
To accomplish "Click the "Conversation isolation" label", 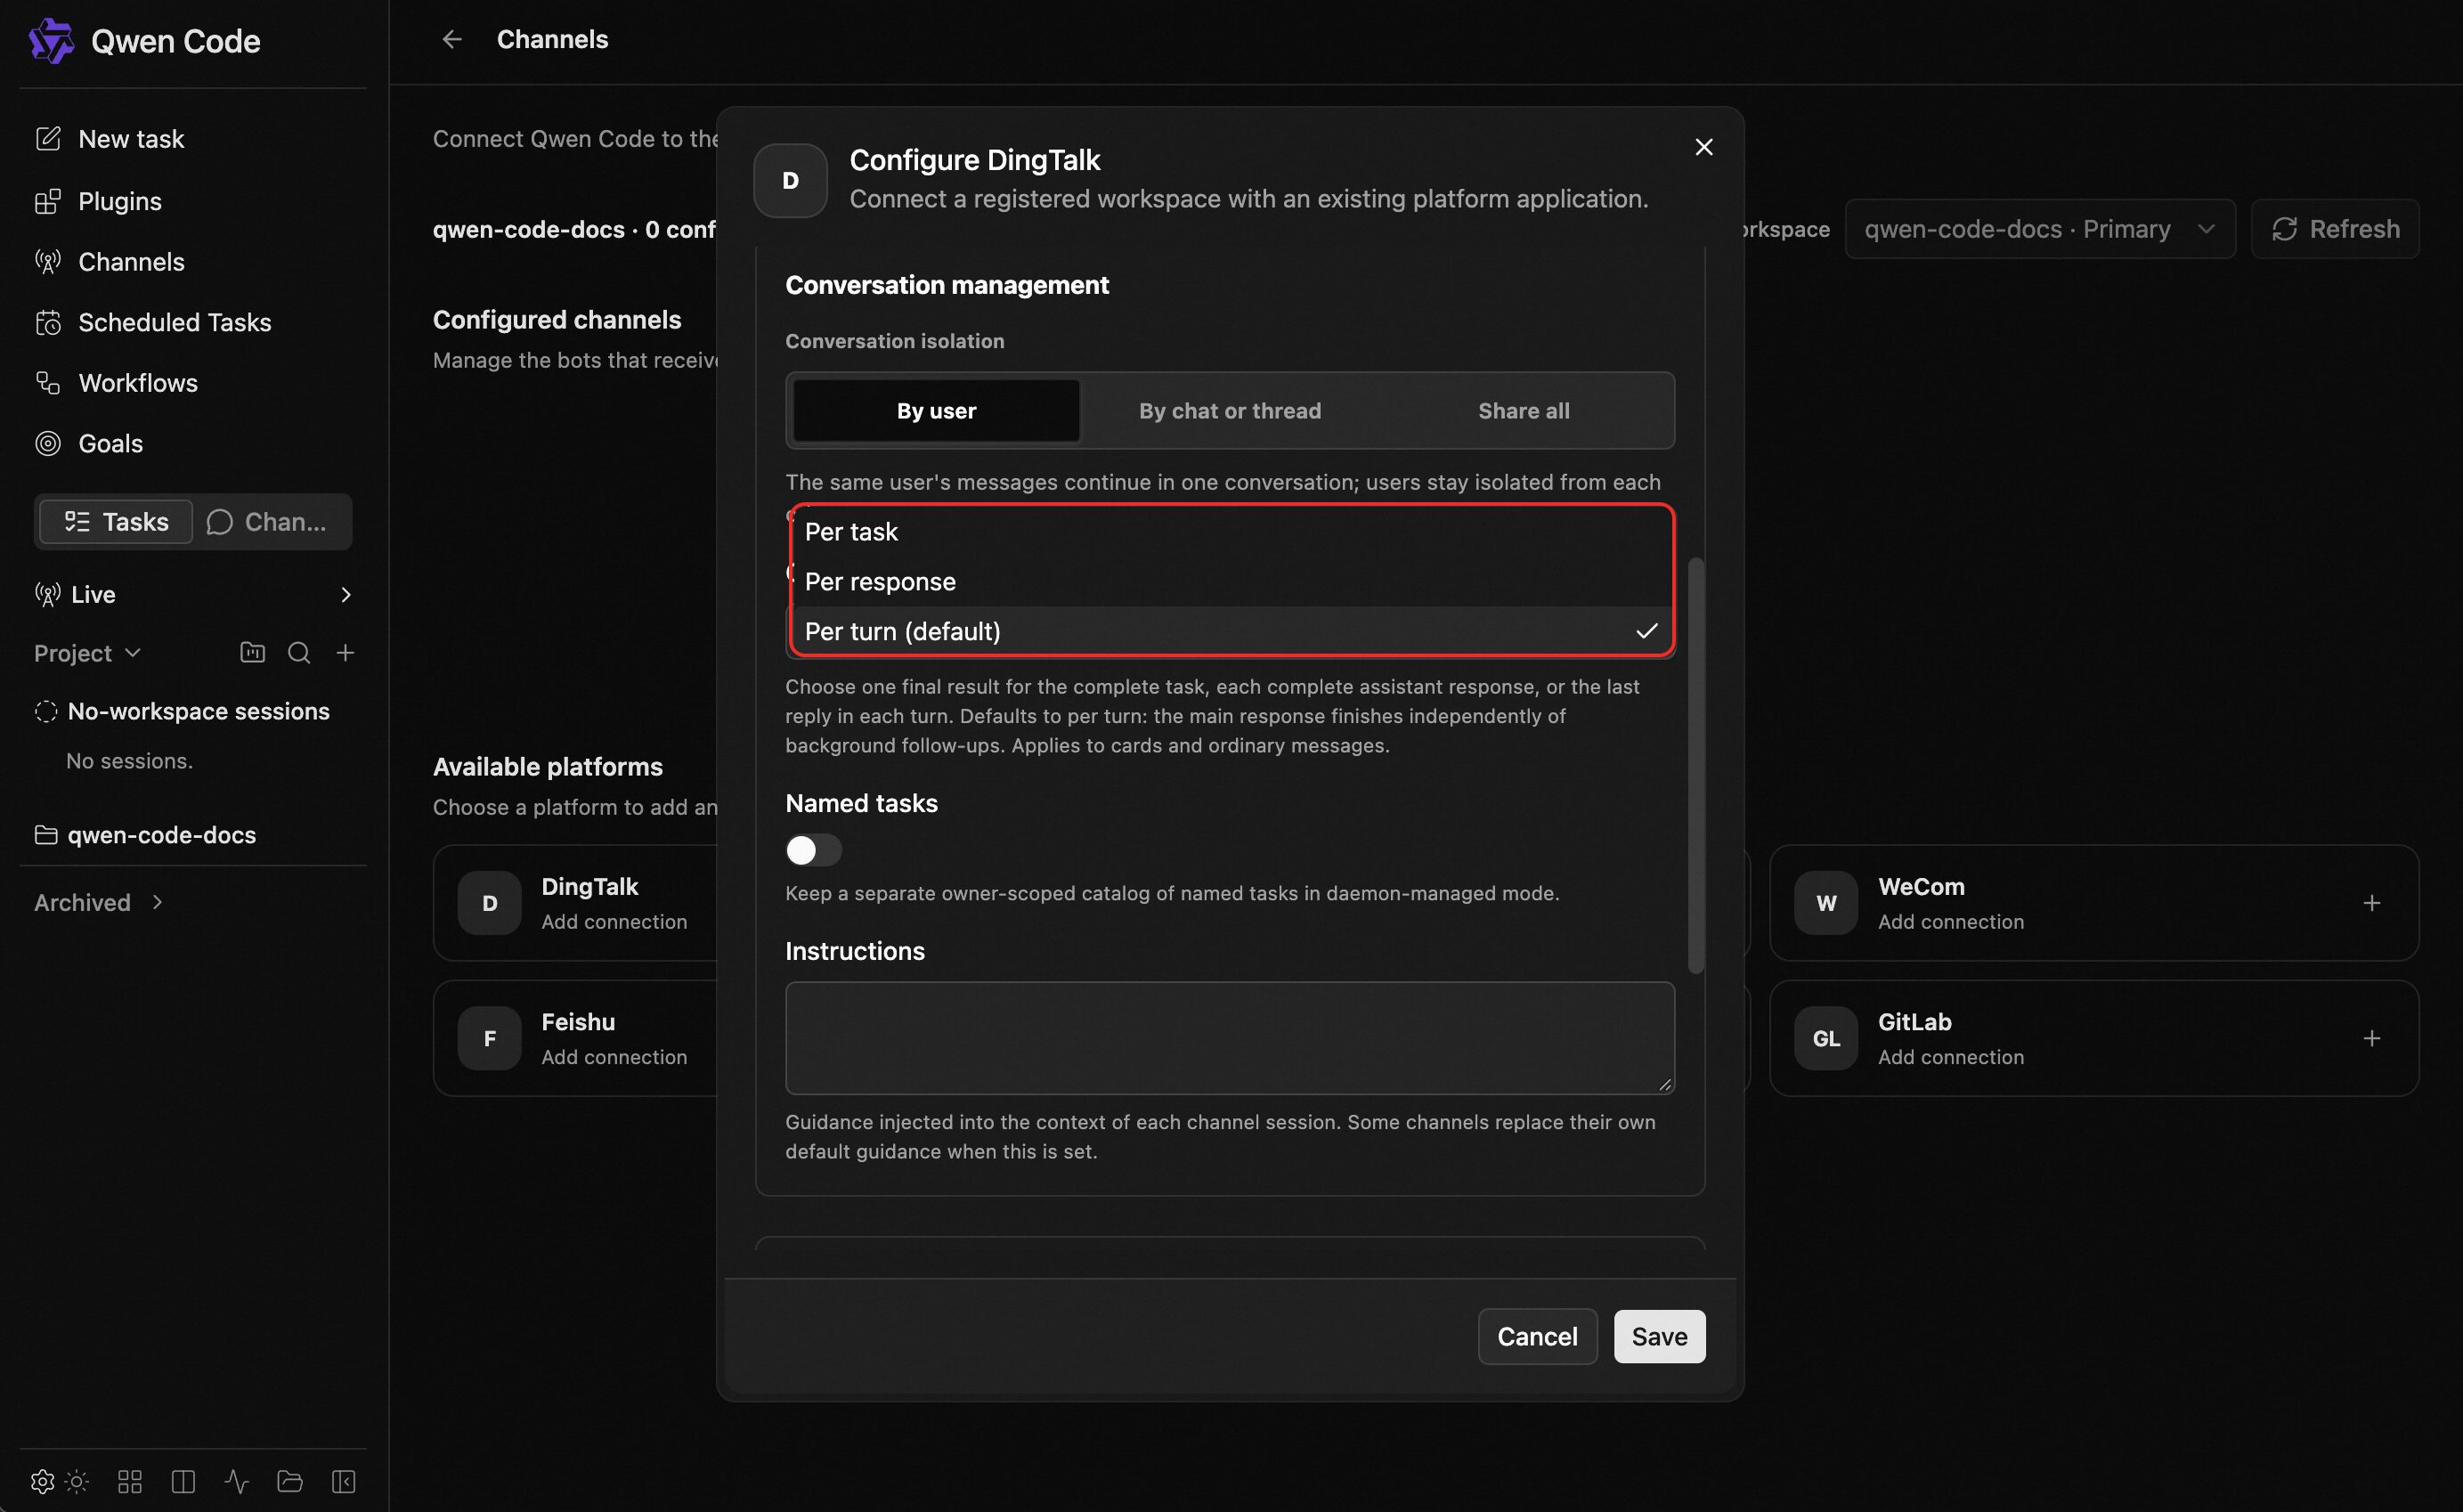I will (x=895, y=341).
